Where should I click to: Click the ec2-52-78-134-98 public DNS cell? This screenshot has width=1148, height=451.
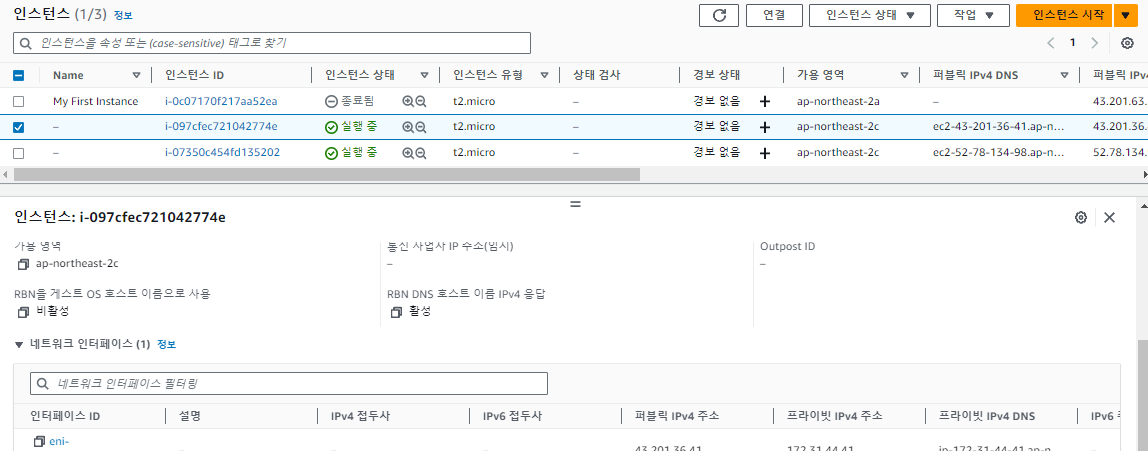[997, 153]
